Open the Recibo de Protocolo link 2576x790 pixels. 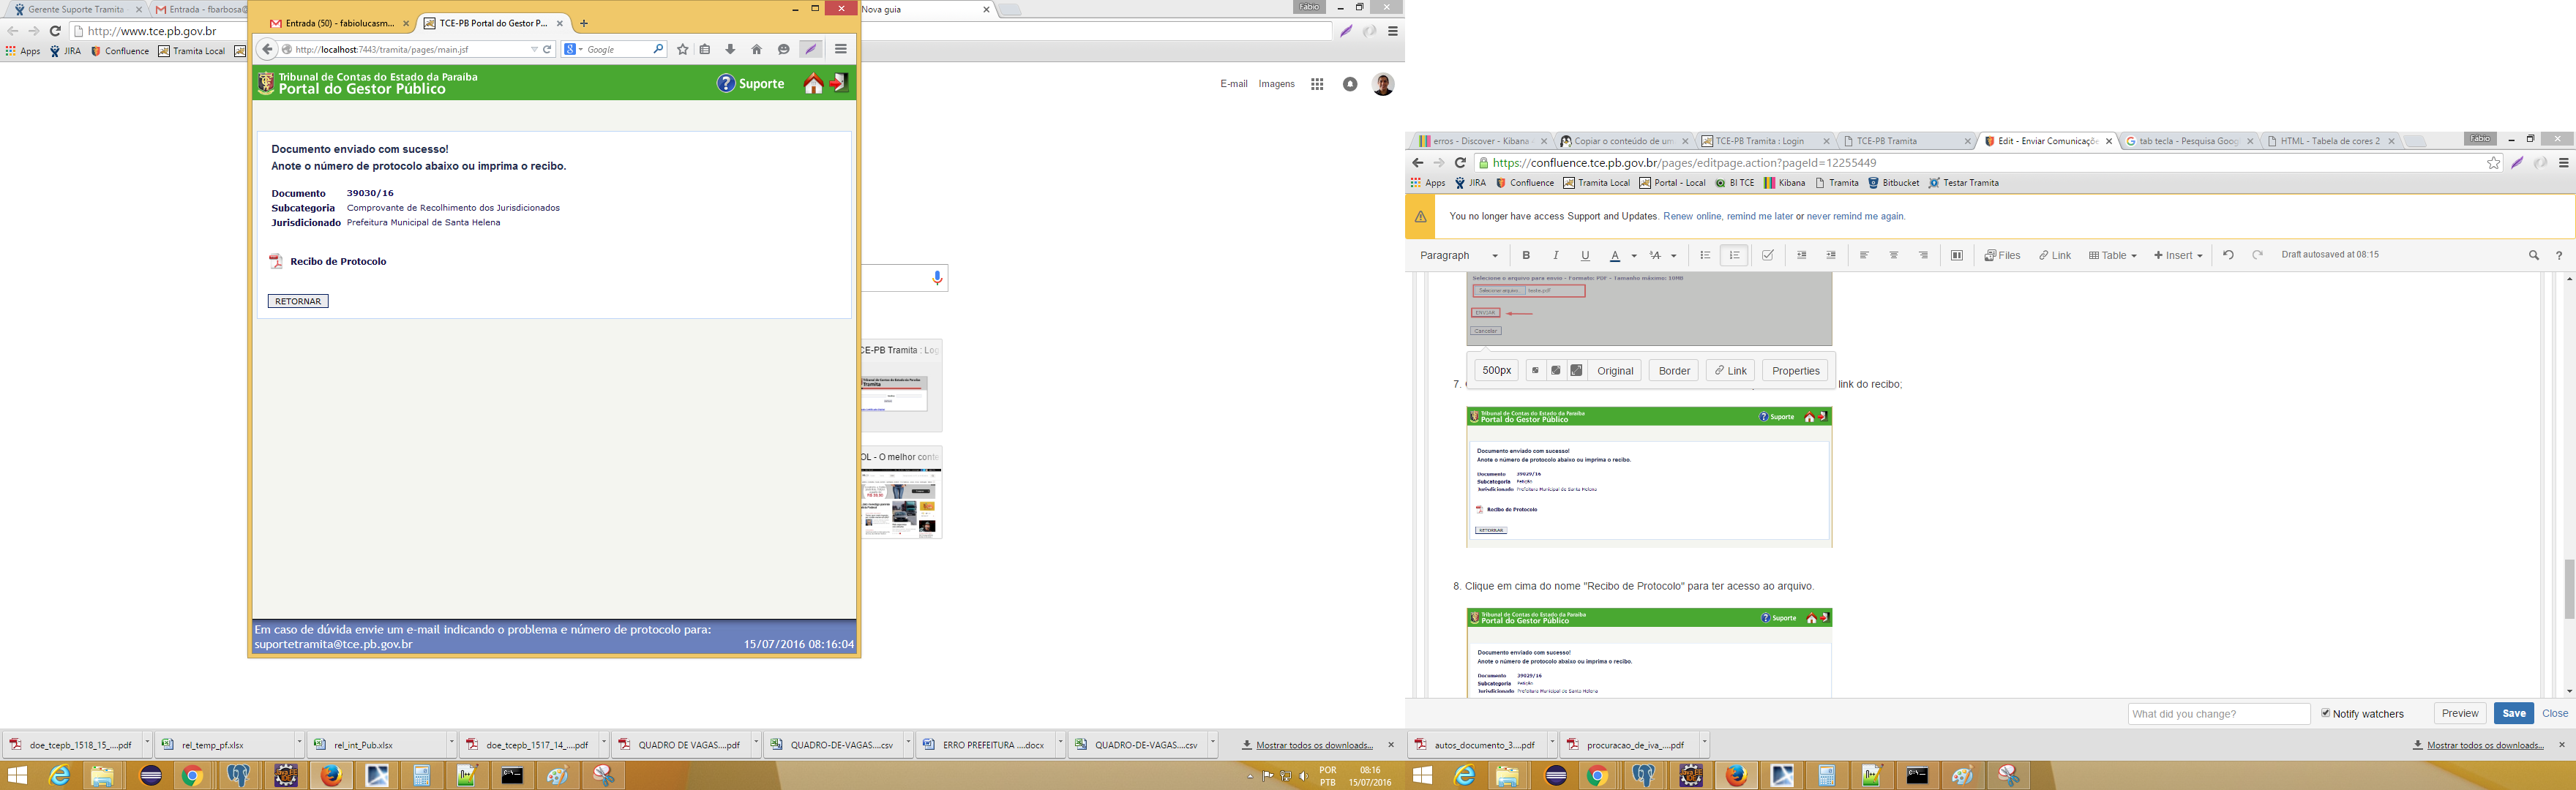pyautogui.click(x=338, y=262)
